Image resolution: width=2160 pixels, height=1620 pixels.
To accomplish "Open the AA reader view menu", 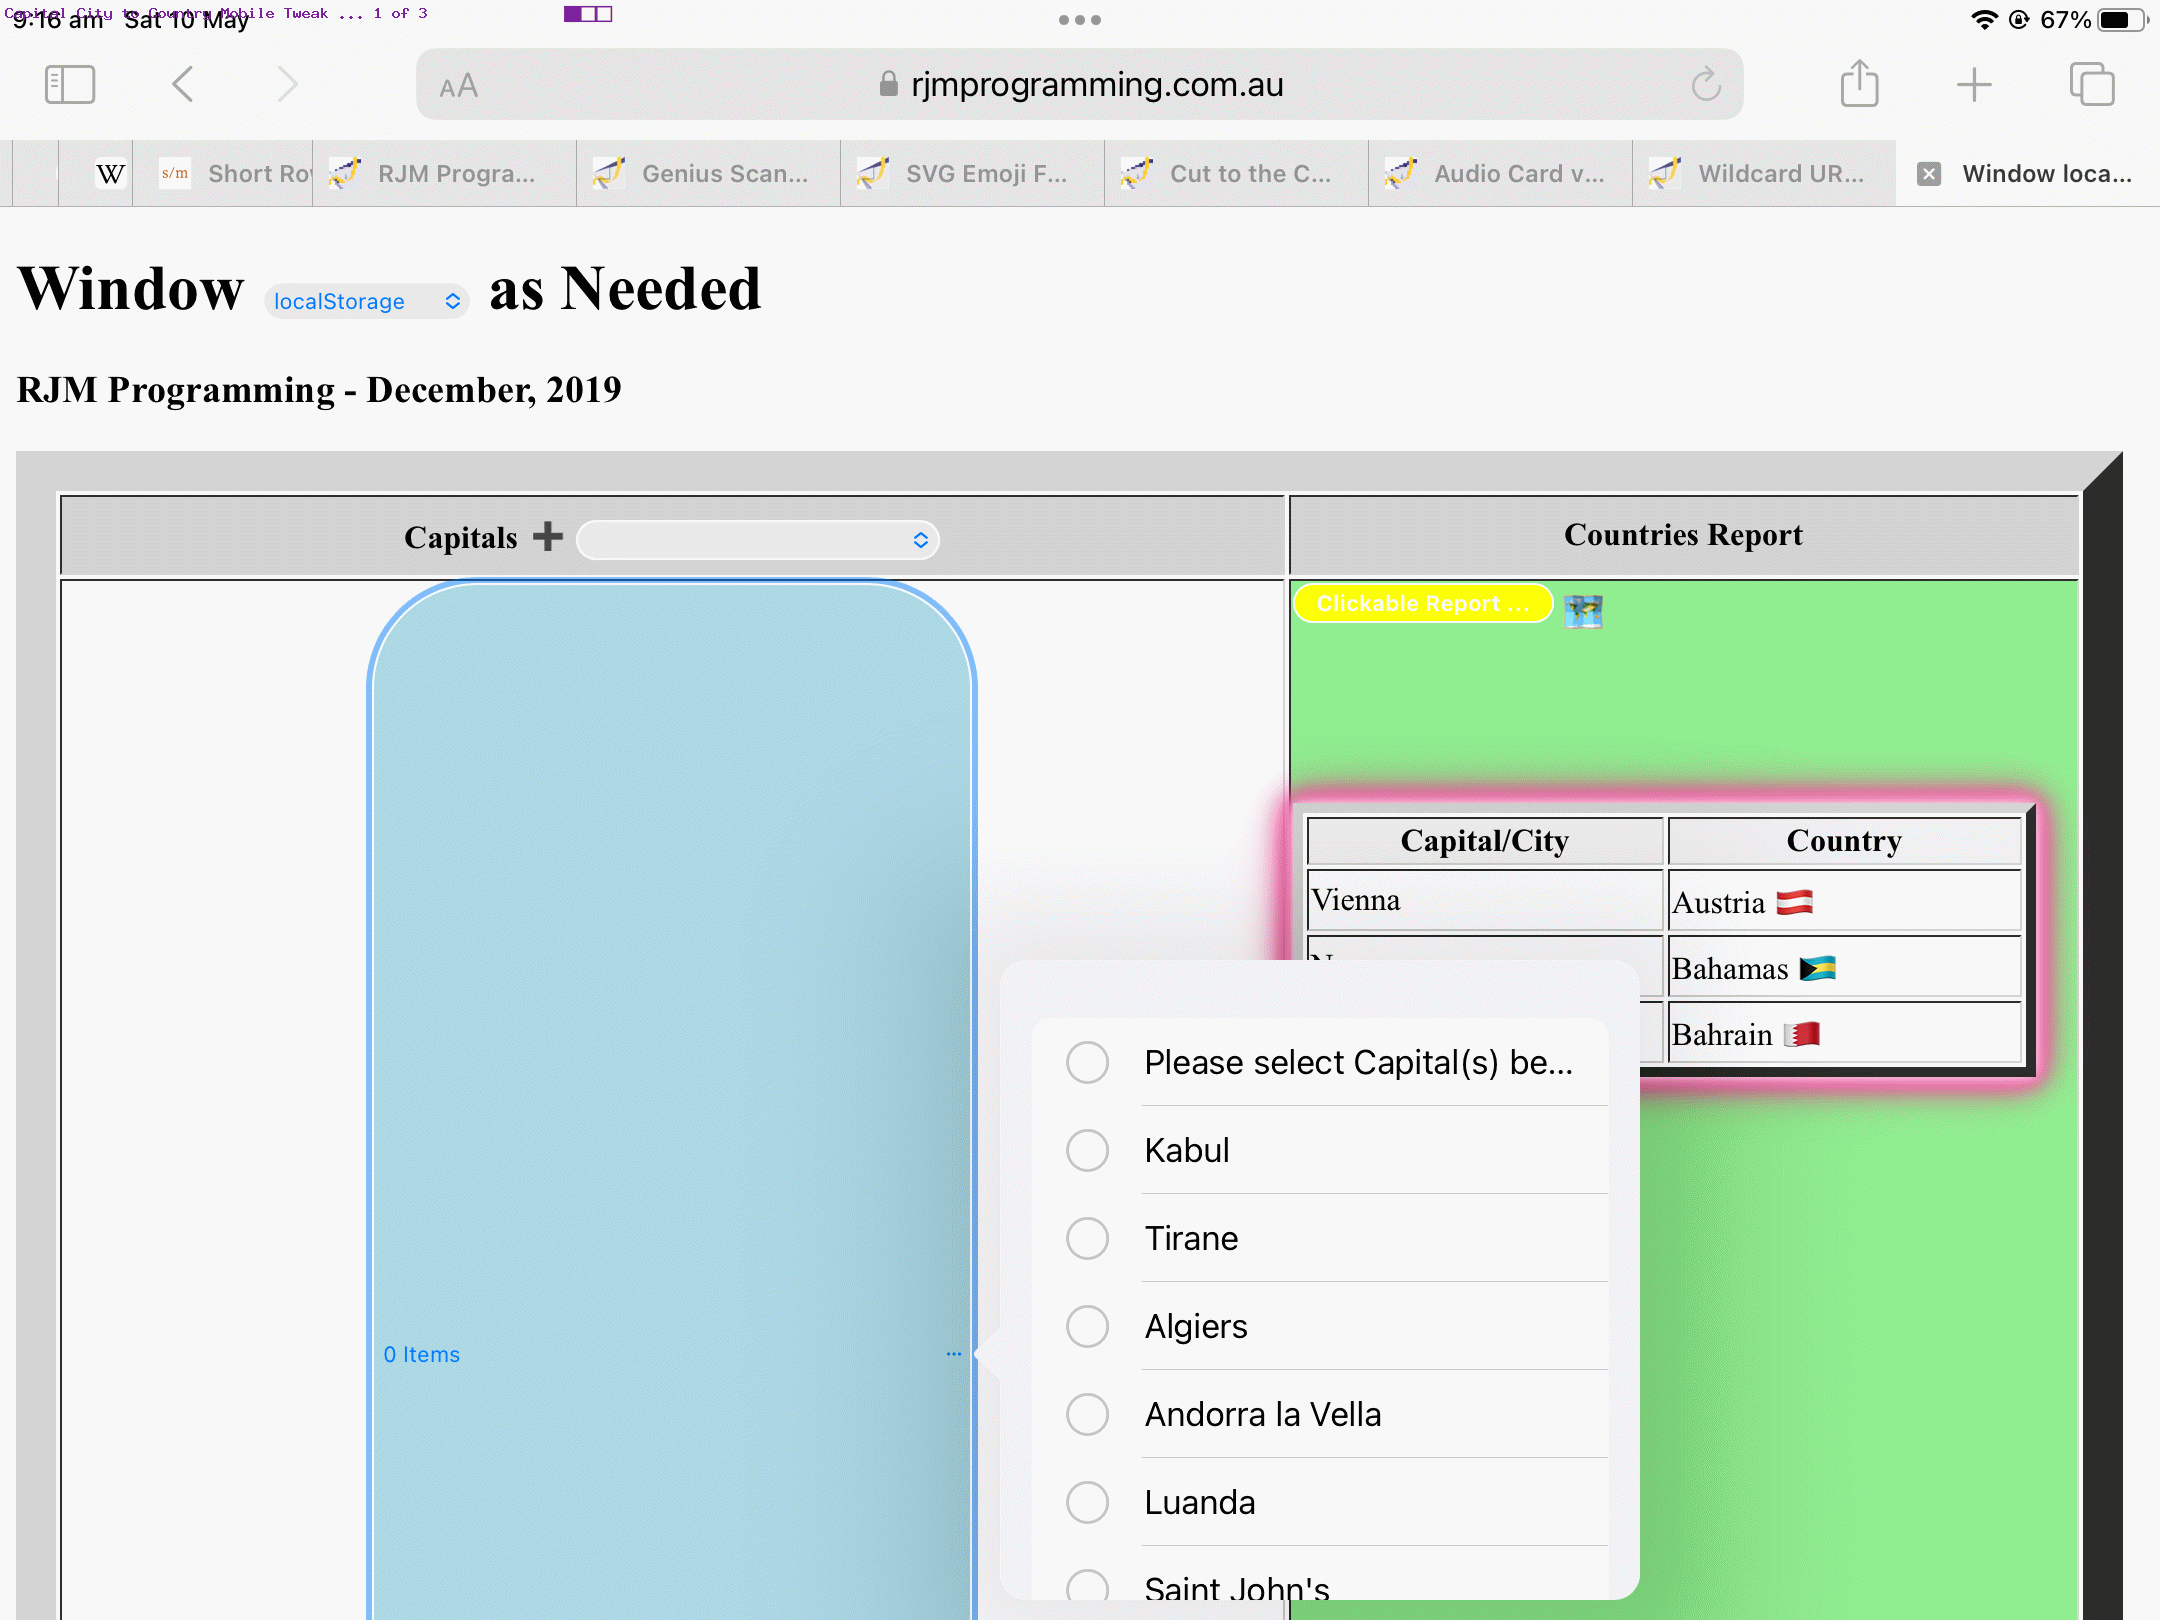I will click(x=459, y=87).
